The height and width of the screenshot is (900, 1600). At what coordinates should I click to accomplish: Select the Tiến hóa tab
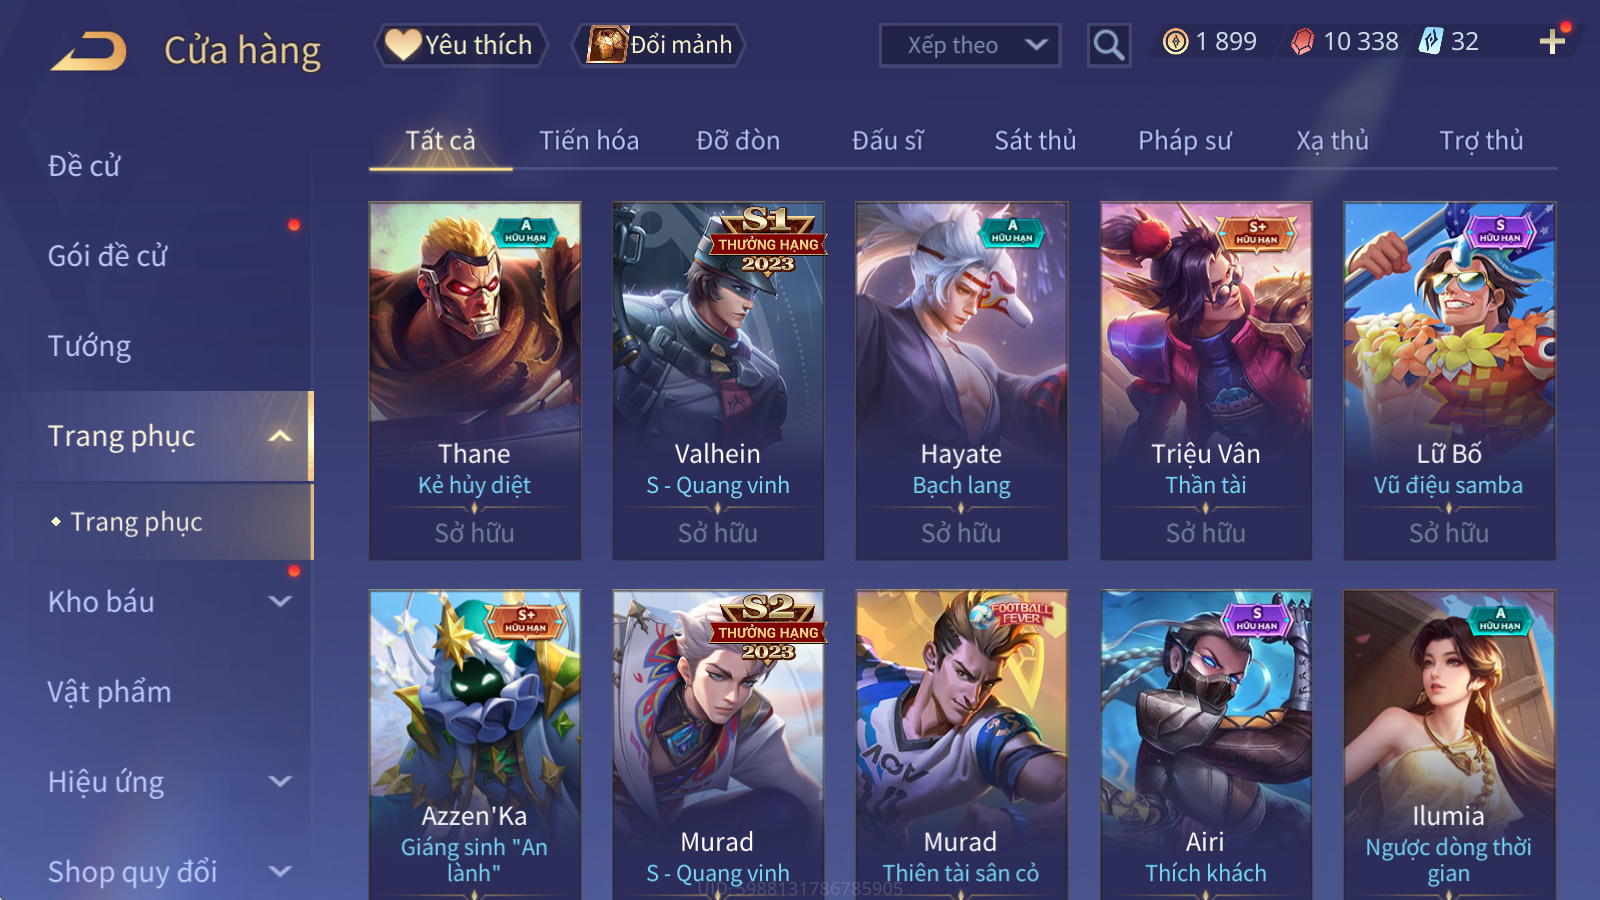[589, 141]
